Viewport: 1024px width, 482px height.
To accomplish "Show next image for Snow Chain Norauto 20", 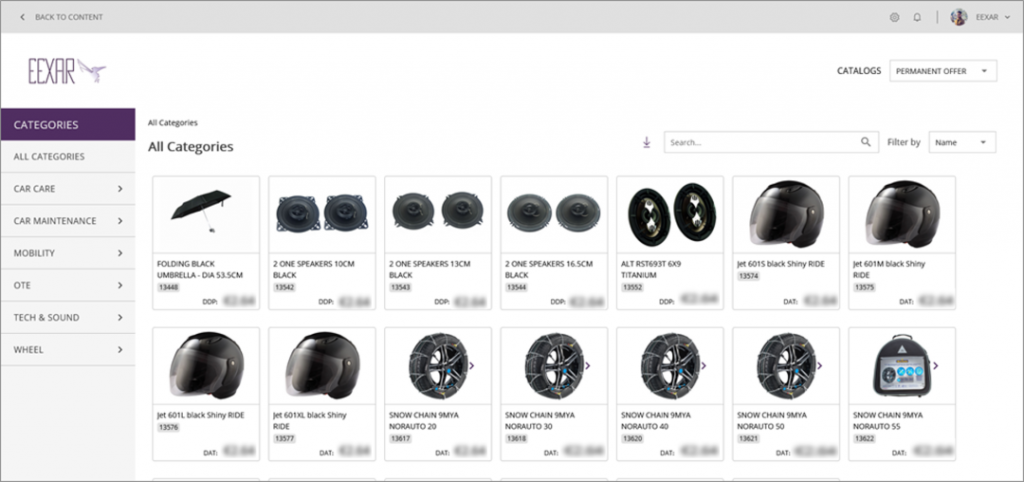I will coord(472,366).
